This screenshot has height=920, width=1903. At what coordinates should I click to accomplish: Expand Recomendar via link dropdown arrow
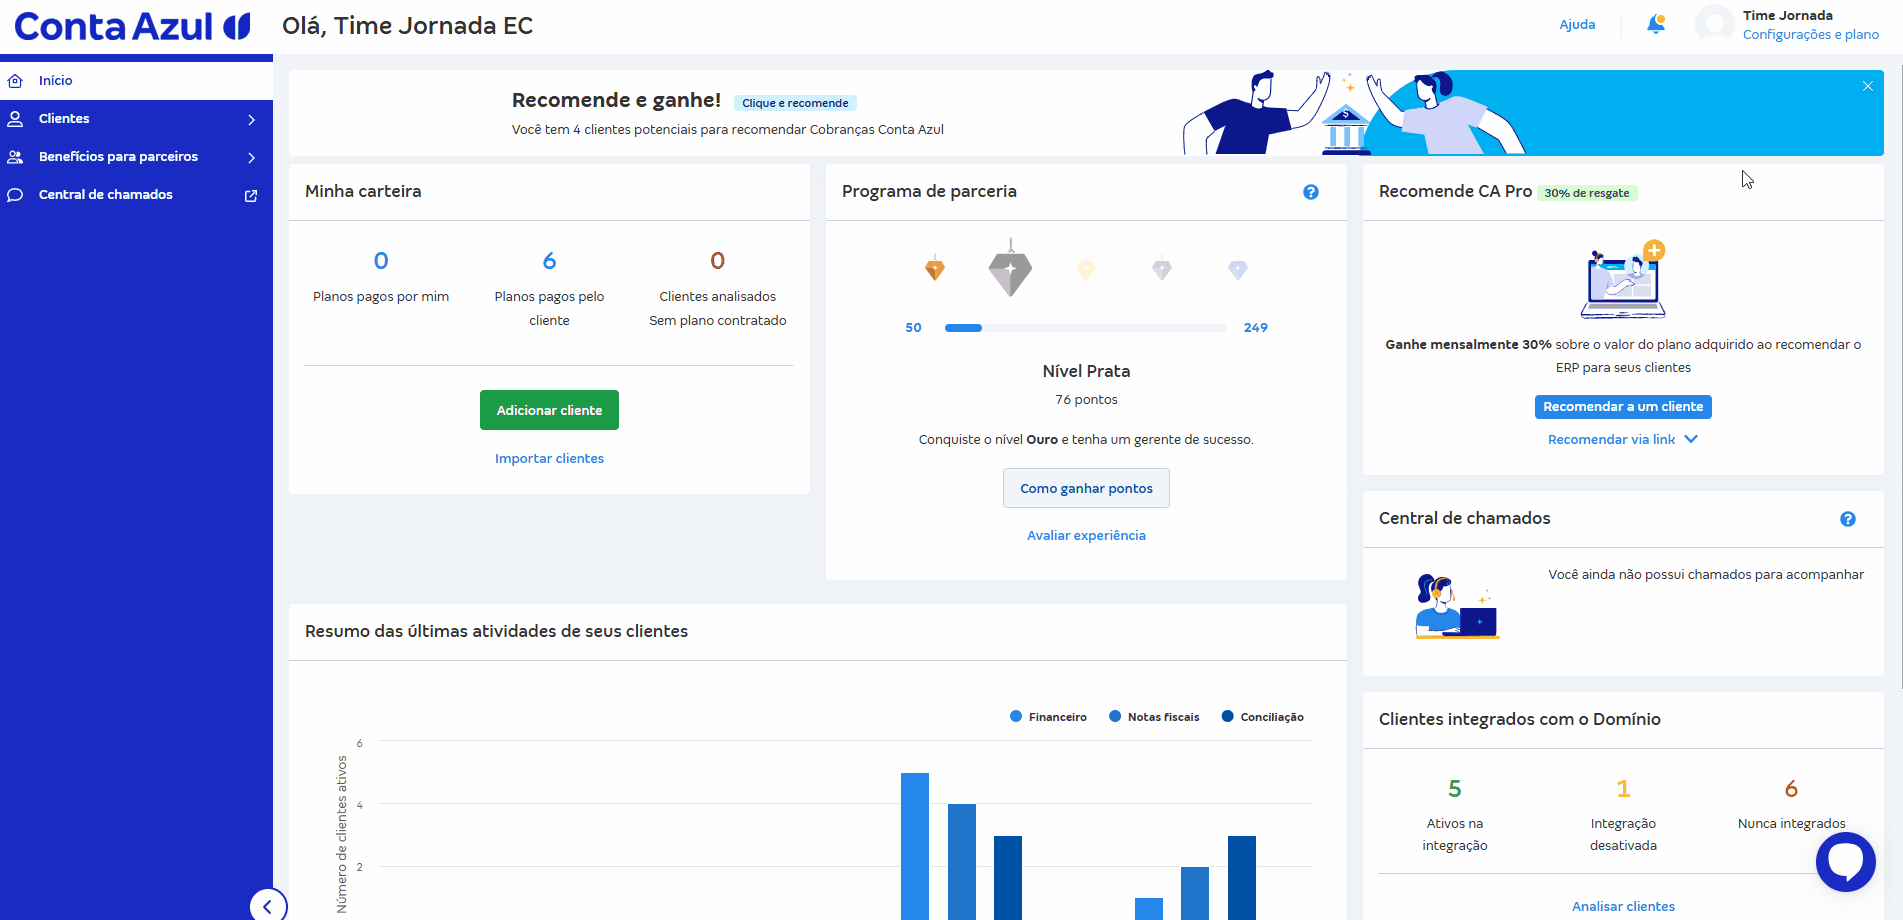pyautogui.click(x=1691, y=439)
